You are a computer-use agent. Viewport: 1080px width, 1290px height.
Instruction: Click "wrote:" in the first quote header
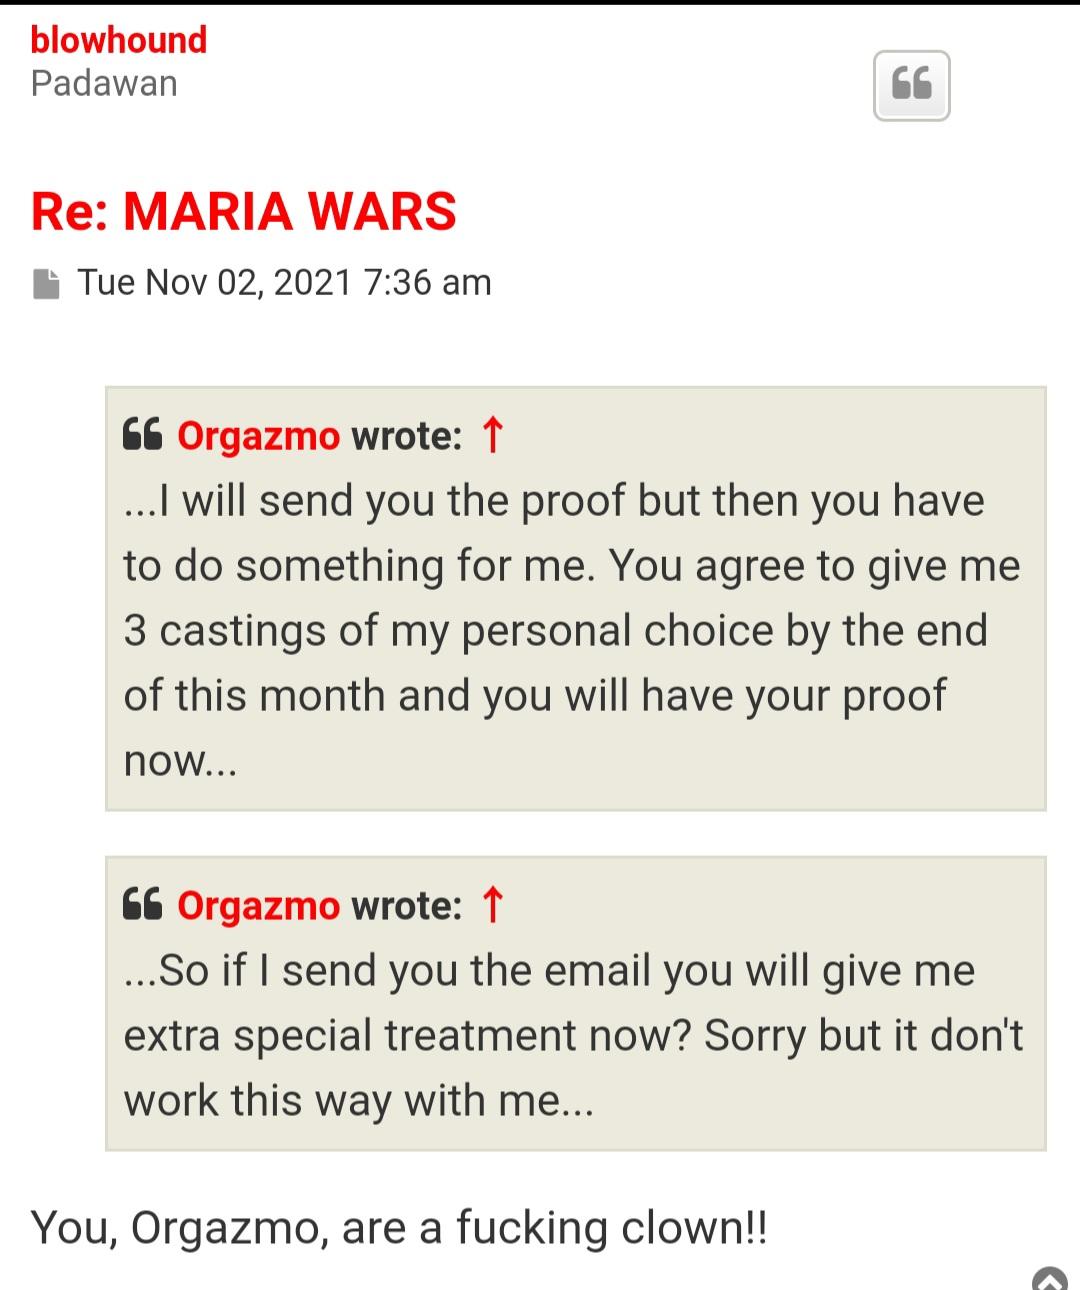coord(407,436)
